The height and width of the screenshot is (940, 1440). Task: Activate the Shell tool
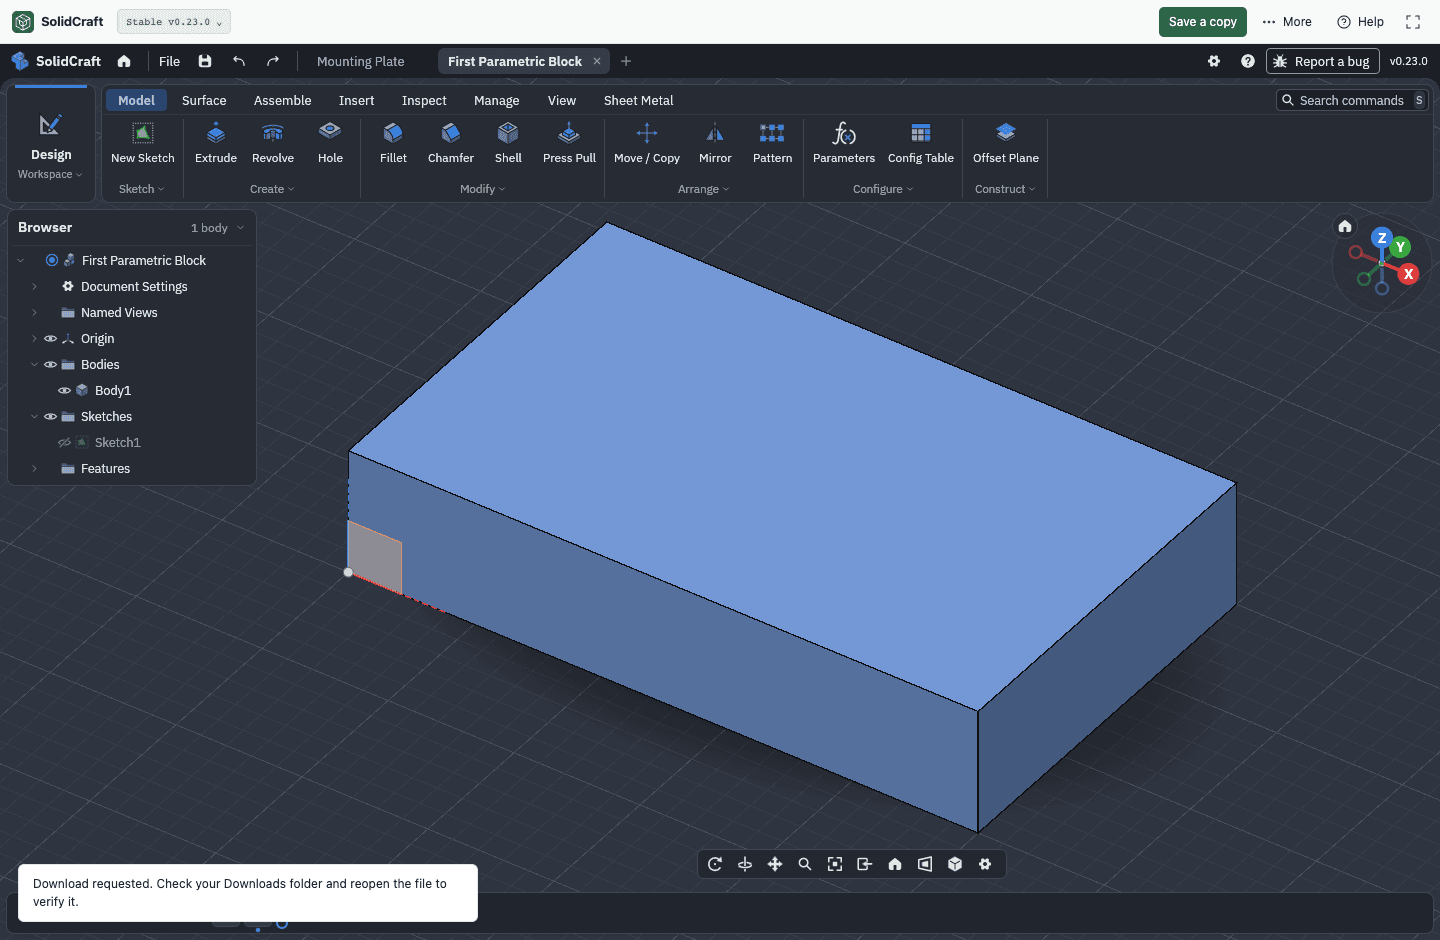click(x=508, y=143)
